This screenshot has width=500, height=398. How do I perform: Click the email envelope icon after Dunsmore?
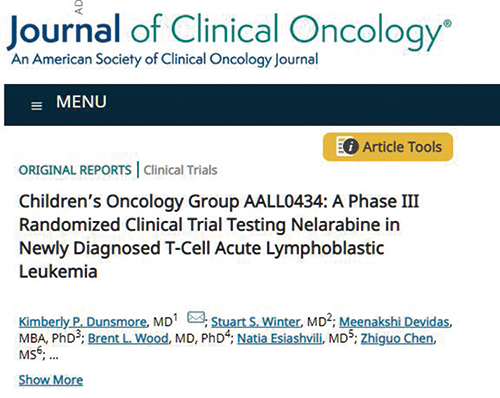[x=196, y=317]
